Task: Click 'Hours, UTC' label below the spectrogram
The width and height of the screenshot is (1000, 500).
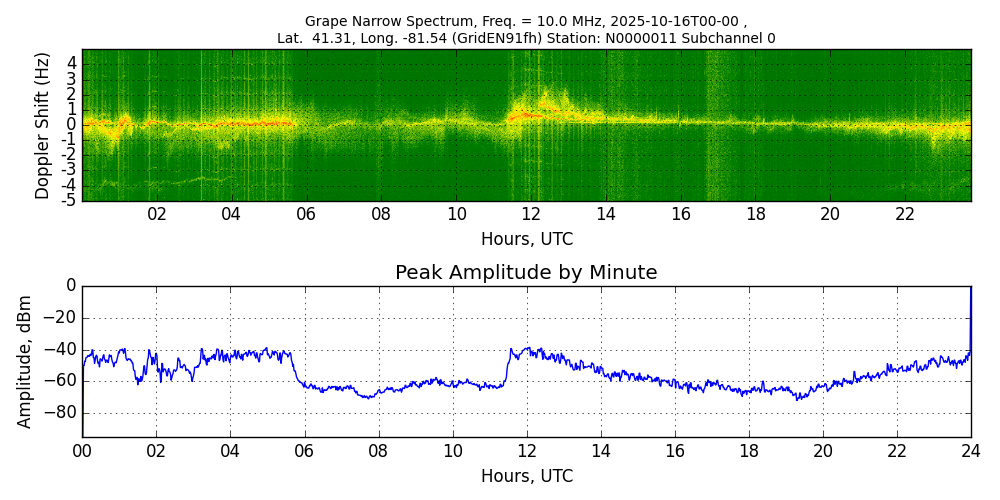Action: pos(527,240)
